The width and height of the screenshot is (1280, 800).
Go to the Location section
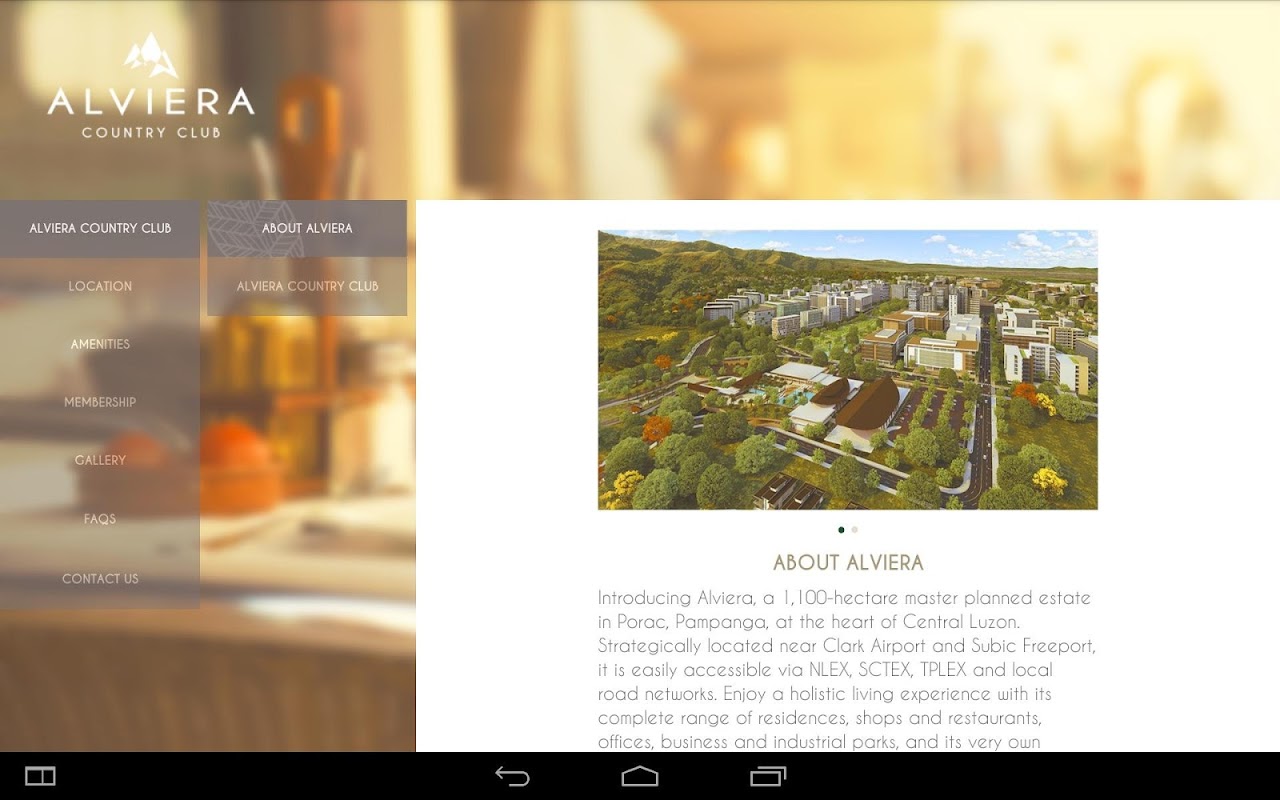click(x=100, y=286)
